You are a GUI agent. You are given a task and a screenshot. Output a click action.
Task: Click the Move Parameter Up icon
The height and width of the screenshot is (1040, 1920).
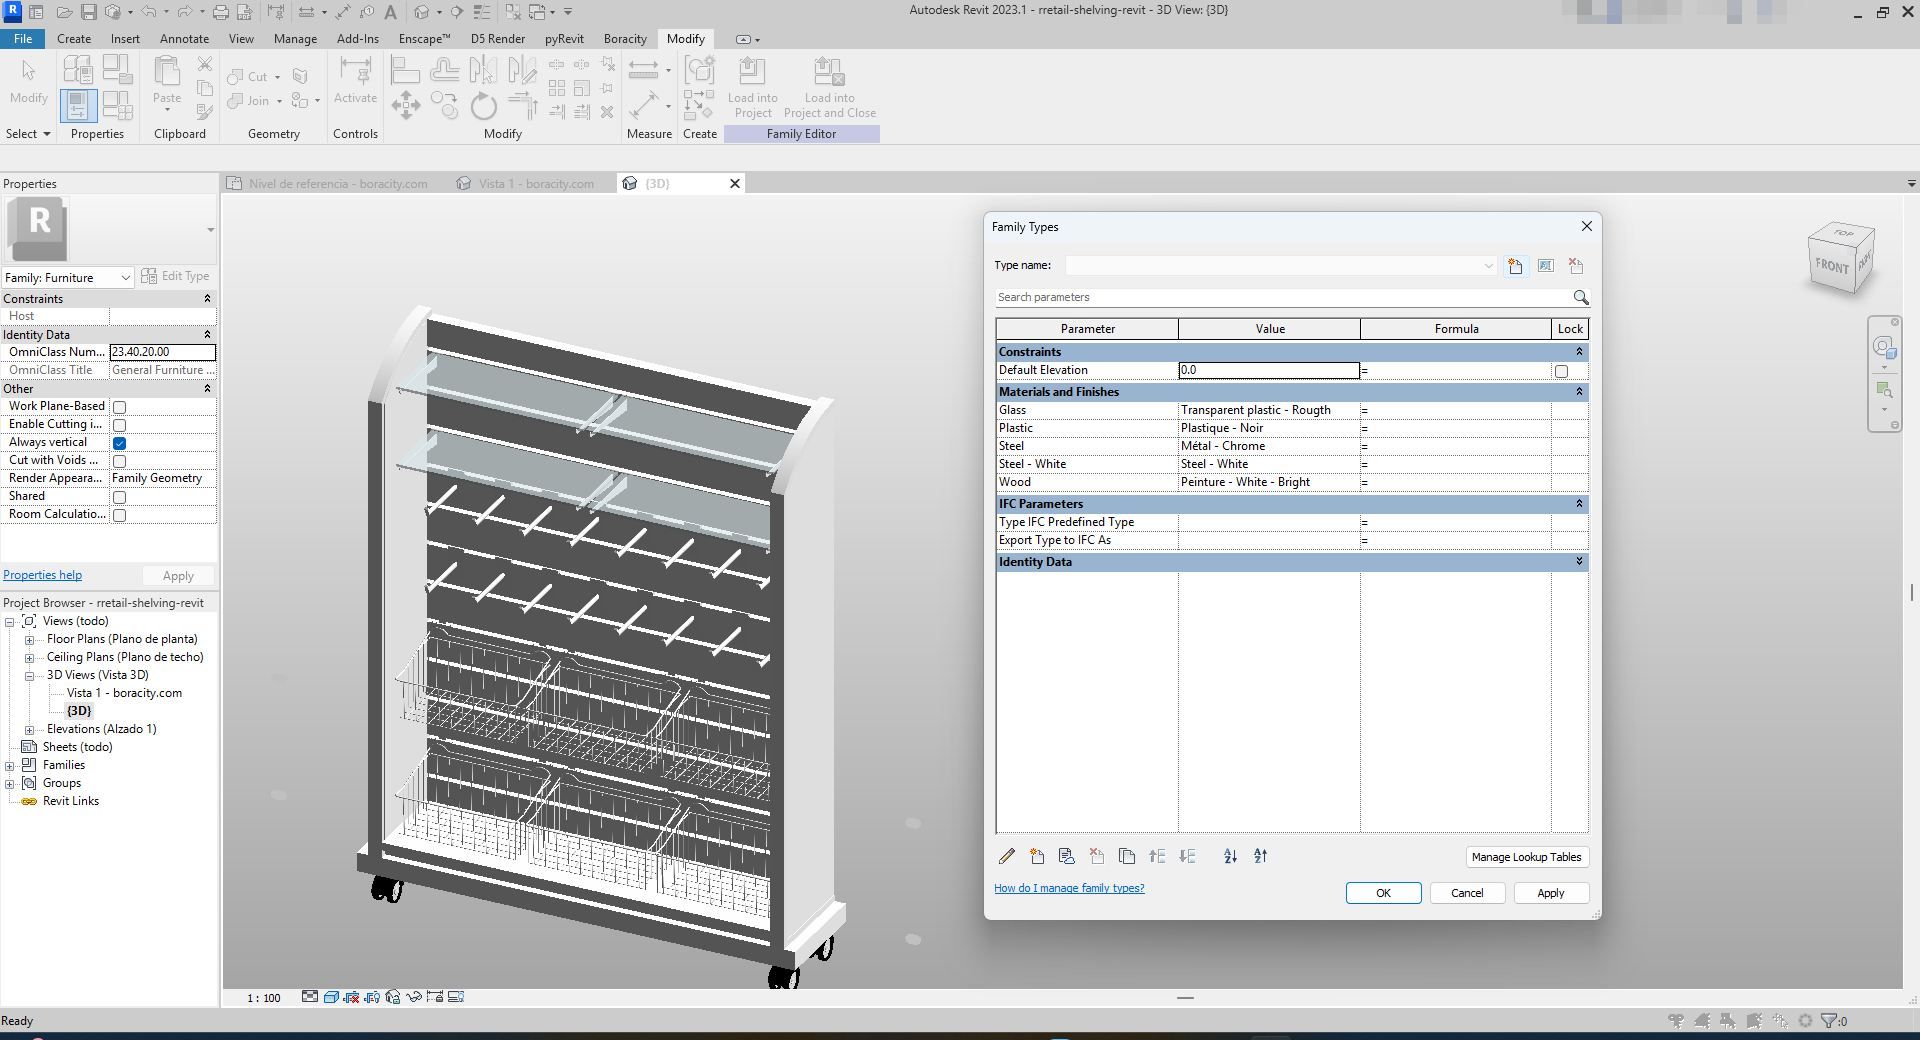tap(1157, 856)
